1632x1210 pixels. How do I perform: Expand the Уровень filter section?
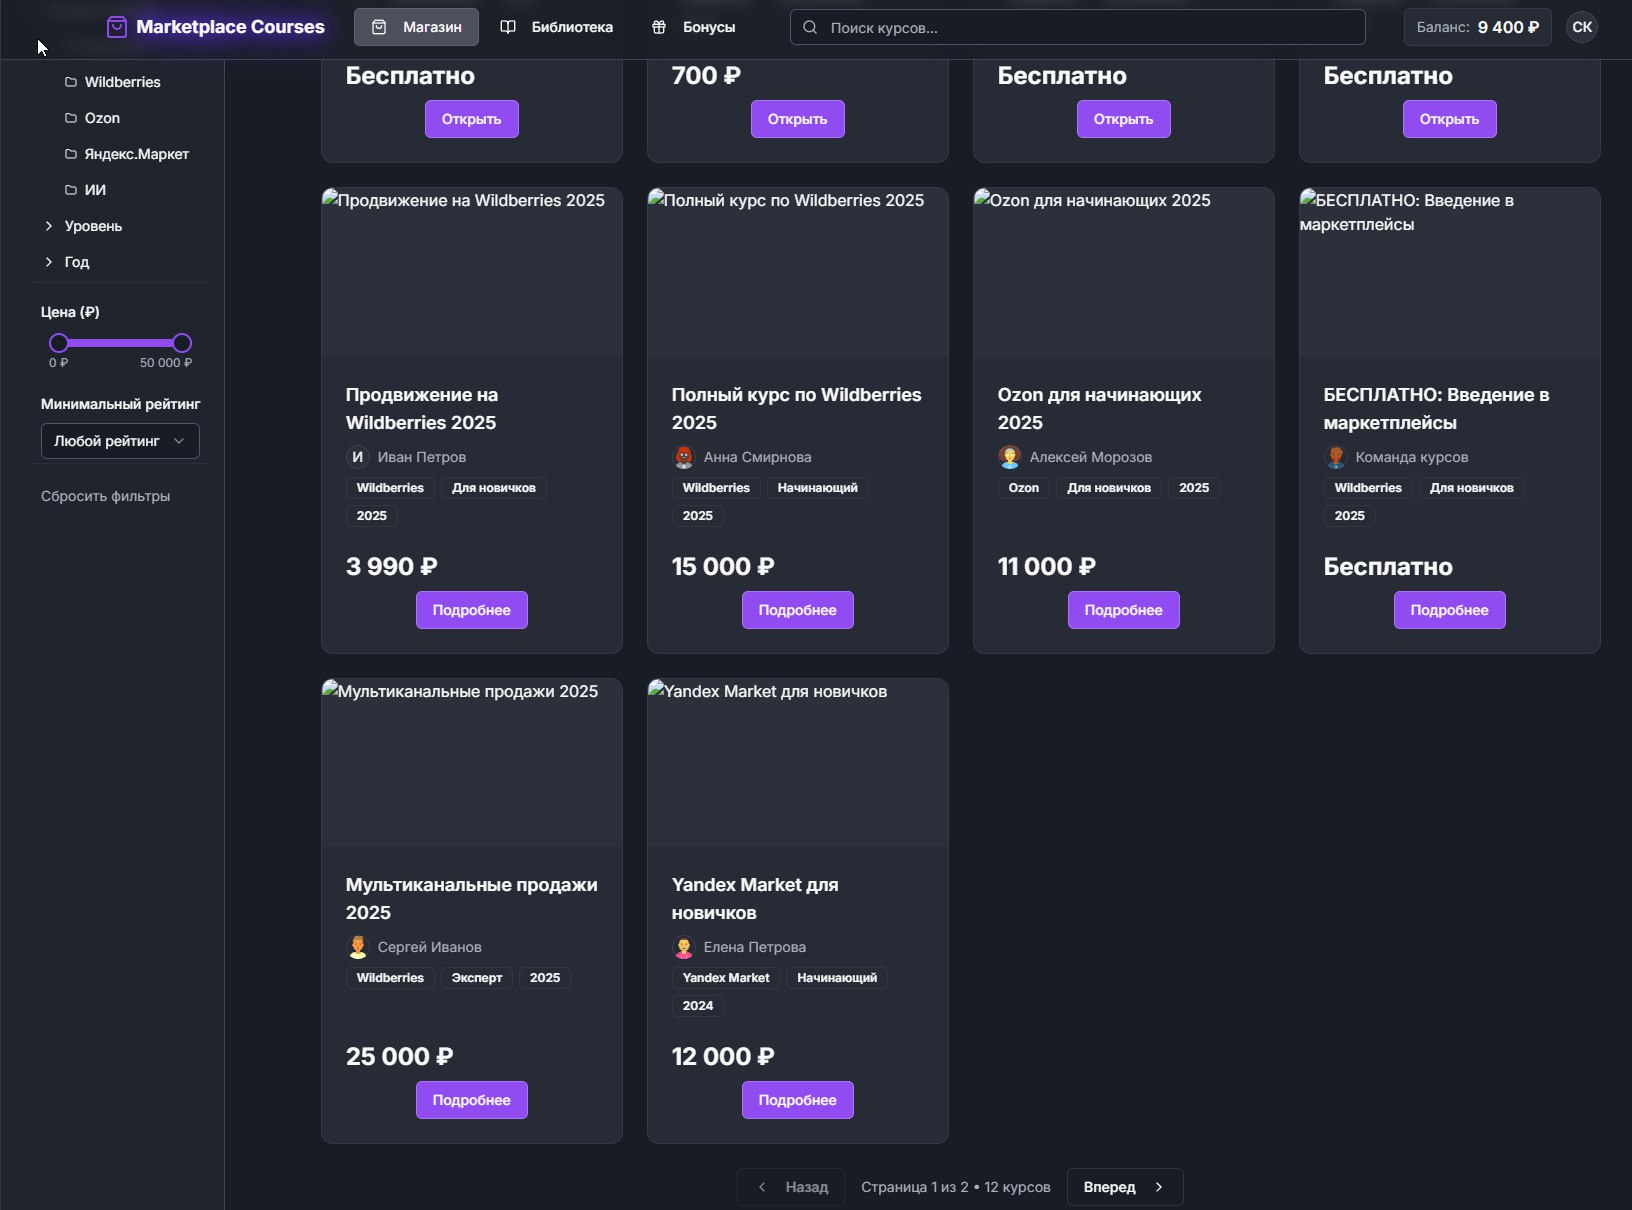83,226
